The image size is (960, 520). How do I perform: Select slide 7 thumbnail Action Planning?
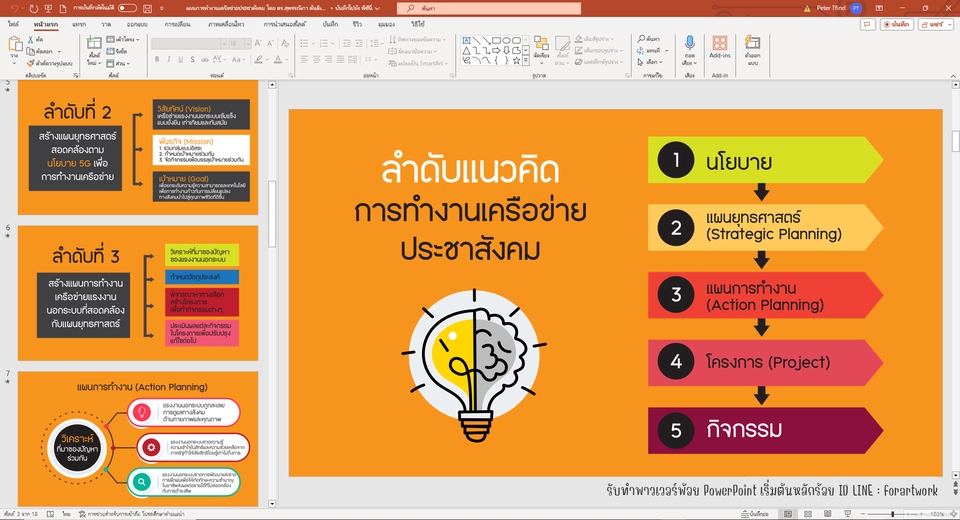(x=138, y=439)
